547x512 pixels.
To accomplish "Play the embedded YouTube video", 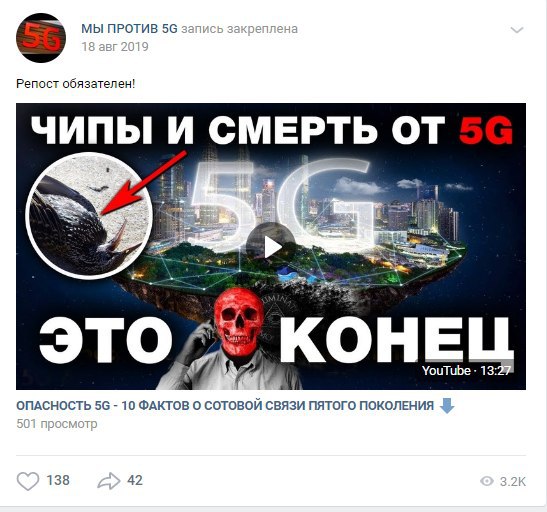I will tap(271, 247).
